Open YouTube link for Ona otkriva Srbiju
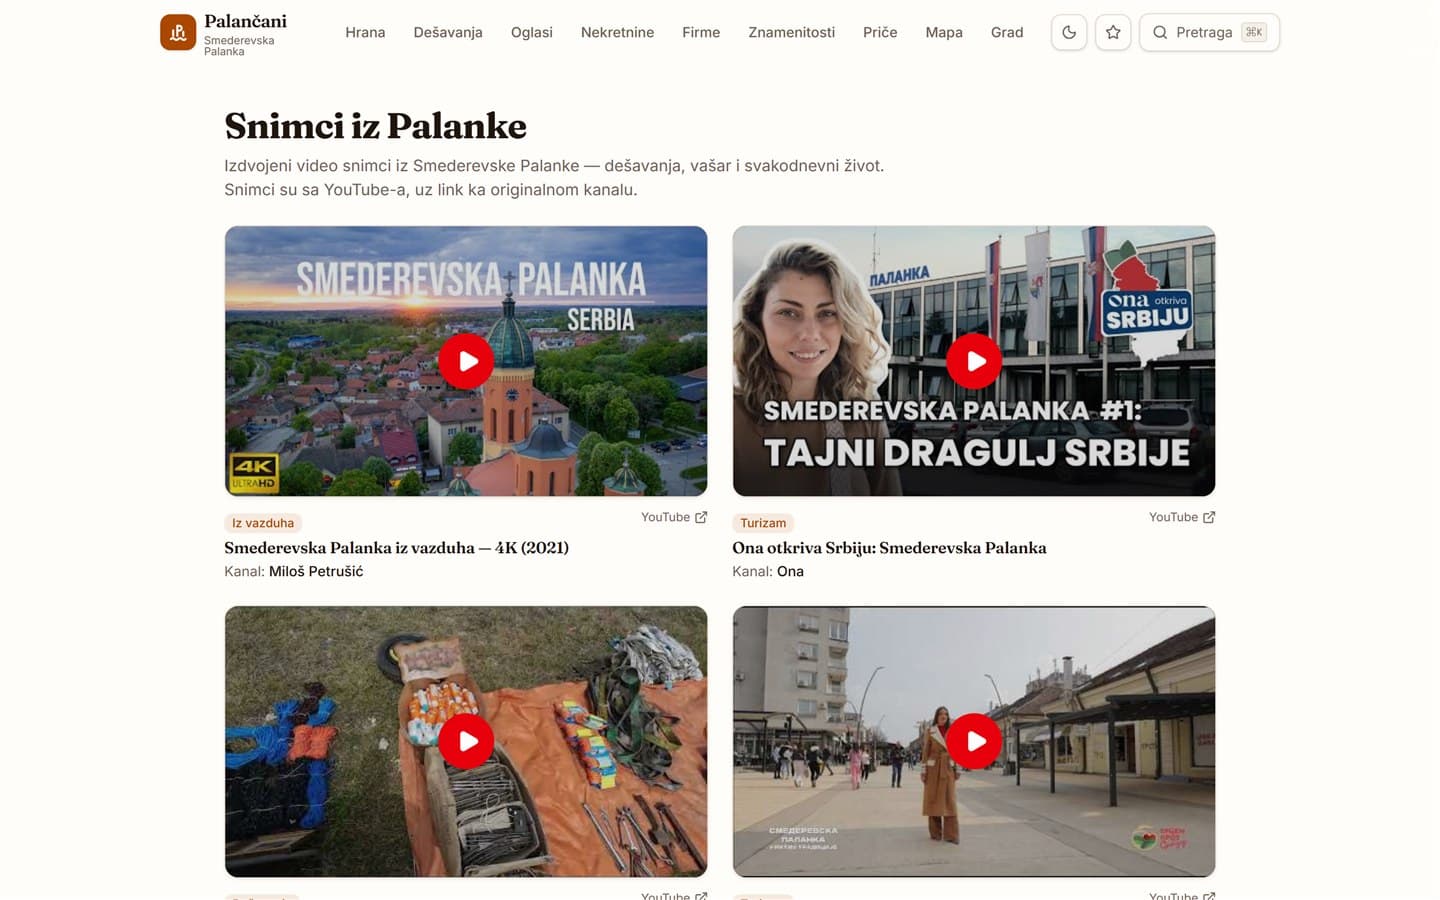The height and width of the screenshot is (900, 1440). (x=1182, y=517)
